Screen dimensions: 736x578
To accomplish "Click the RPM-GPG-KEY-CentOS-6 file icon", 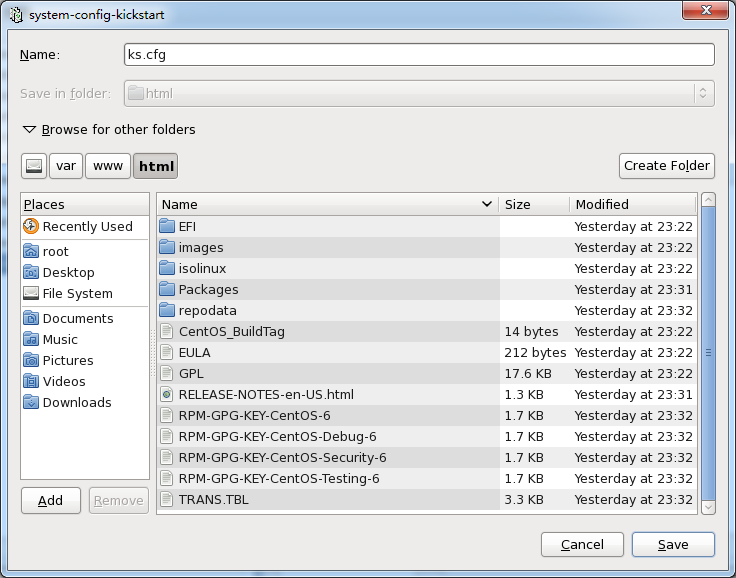I will (x=167, y=416).
